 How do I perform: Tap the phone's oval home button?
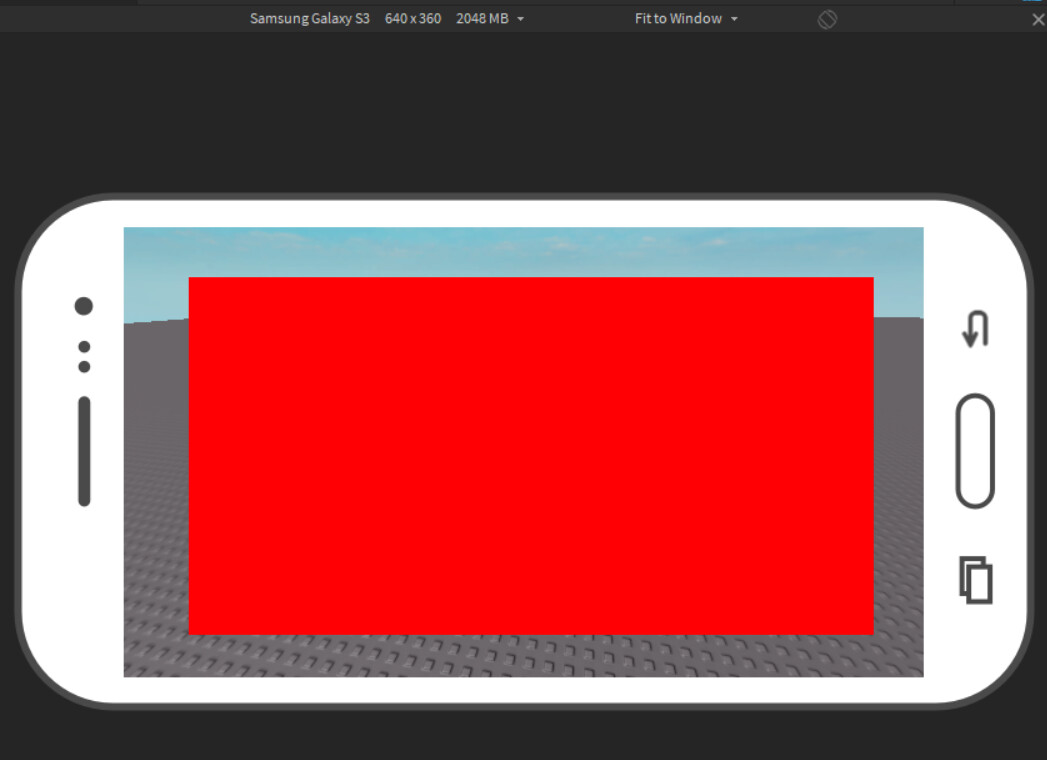[975, 451]
